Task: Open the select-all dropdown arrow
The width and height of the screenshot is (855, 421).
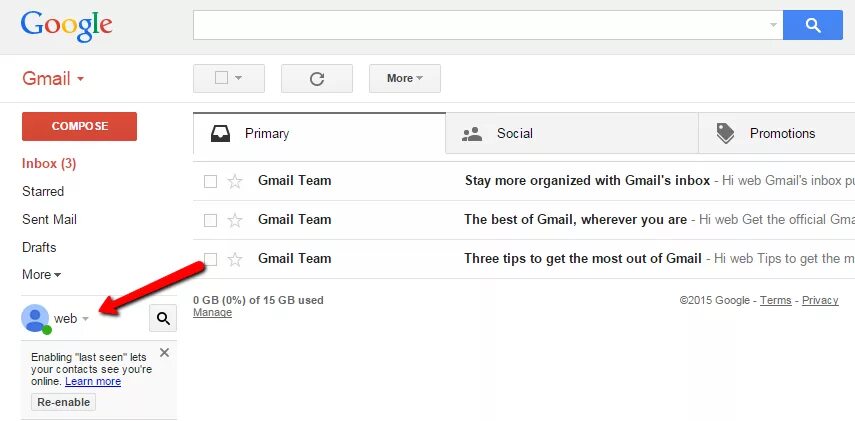Action: point(238,79)
